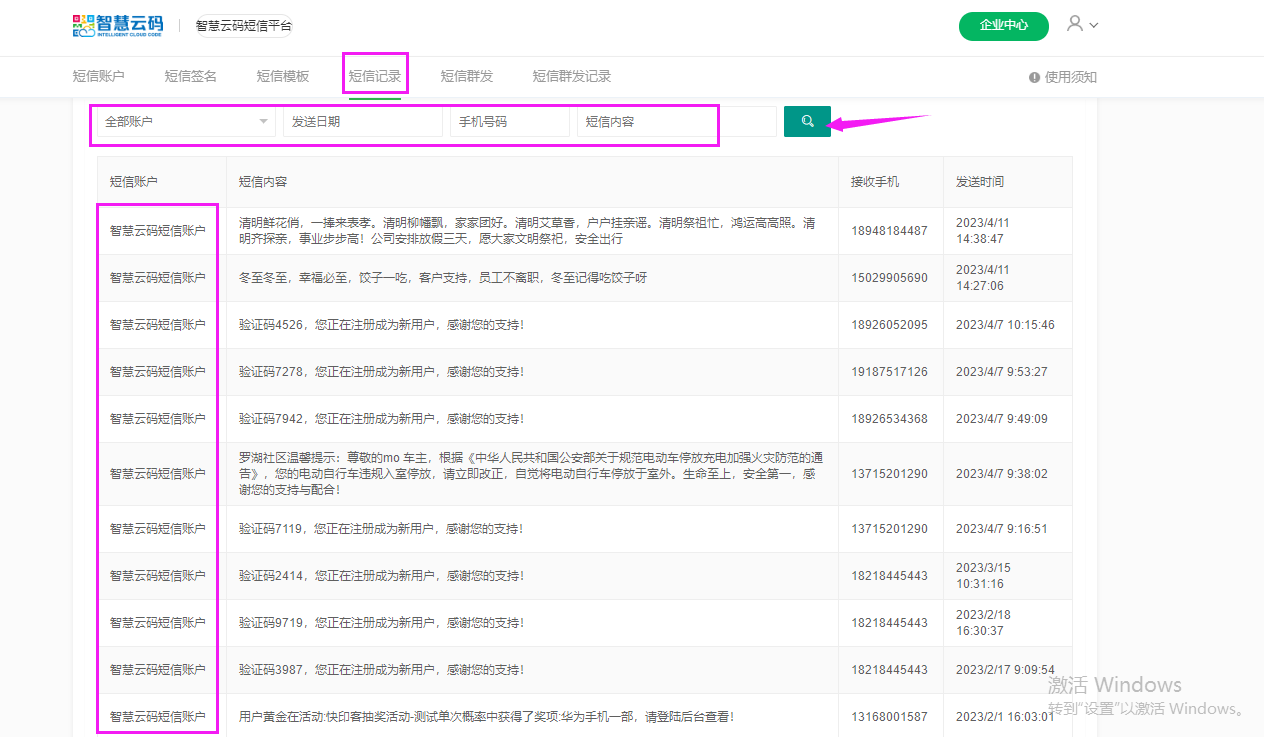Click the green 企业中心 button

tap(1003, 26)
